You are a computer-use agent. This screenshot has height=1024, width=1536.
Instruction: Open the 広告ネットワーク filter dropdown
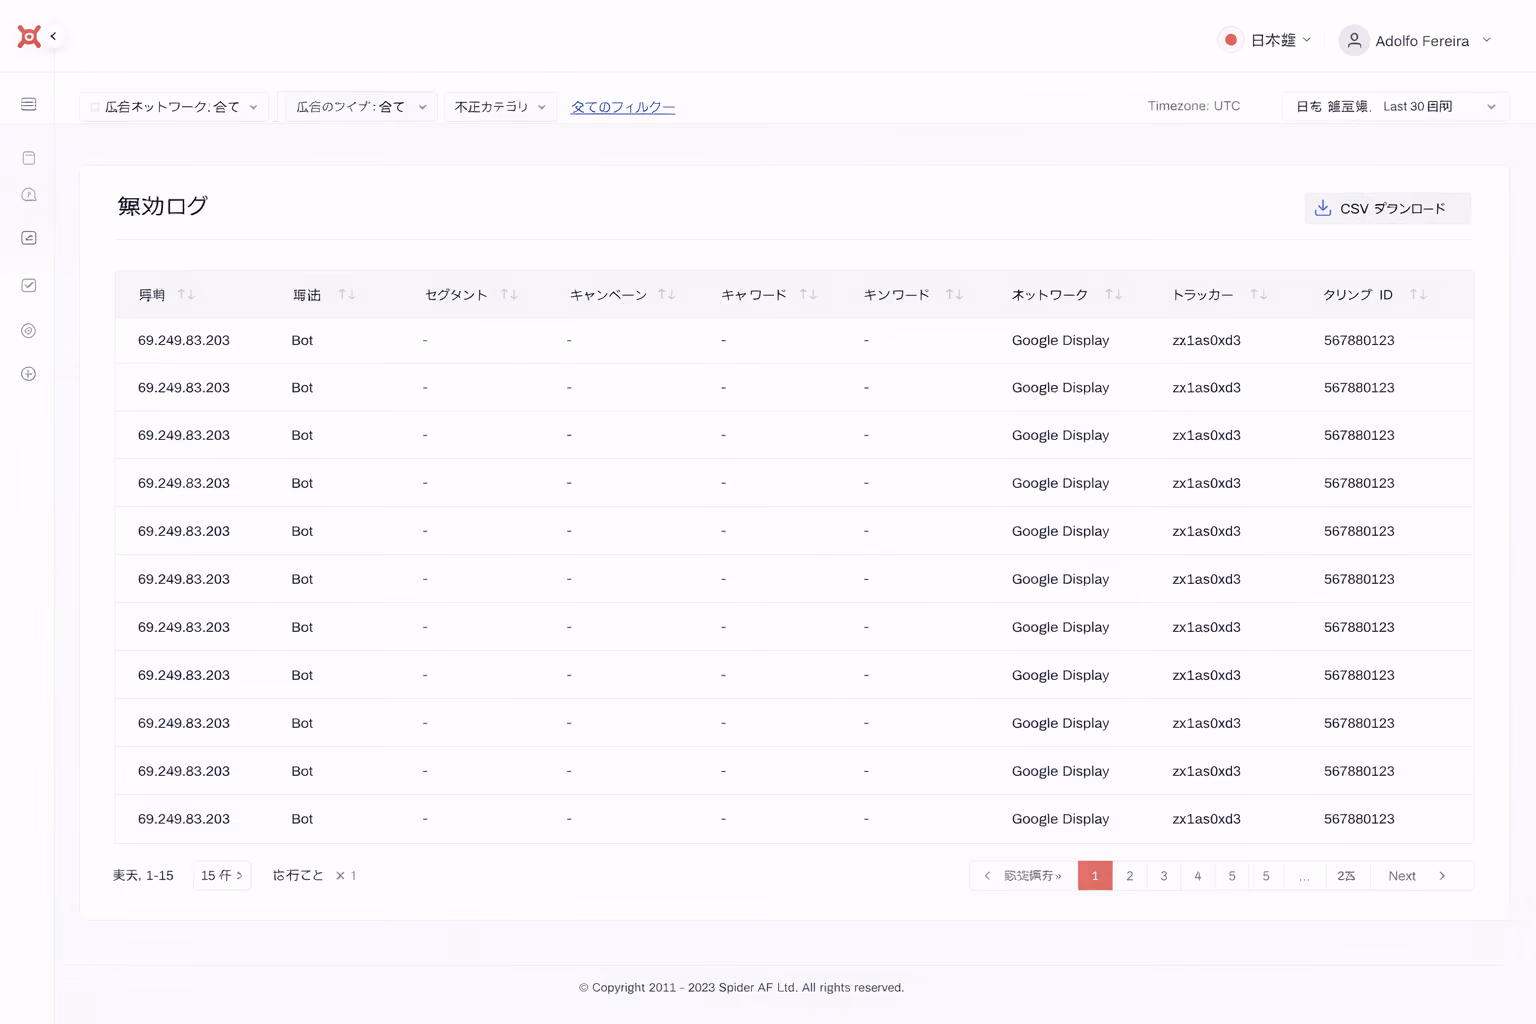(174, 107)
